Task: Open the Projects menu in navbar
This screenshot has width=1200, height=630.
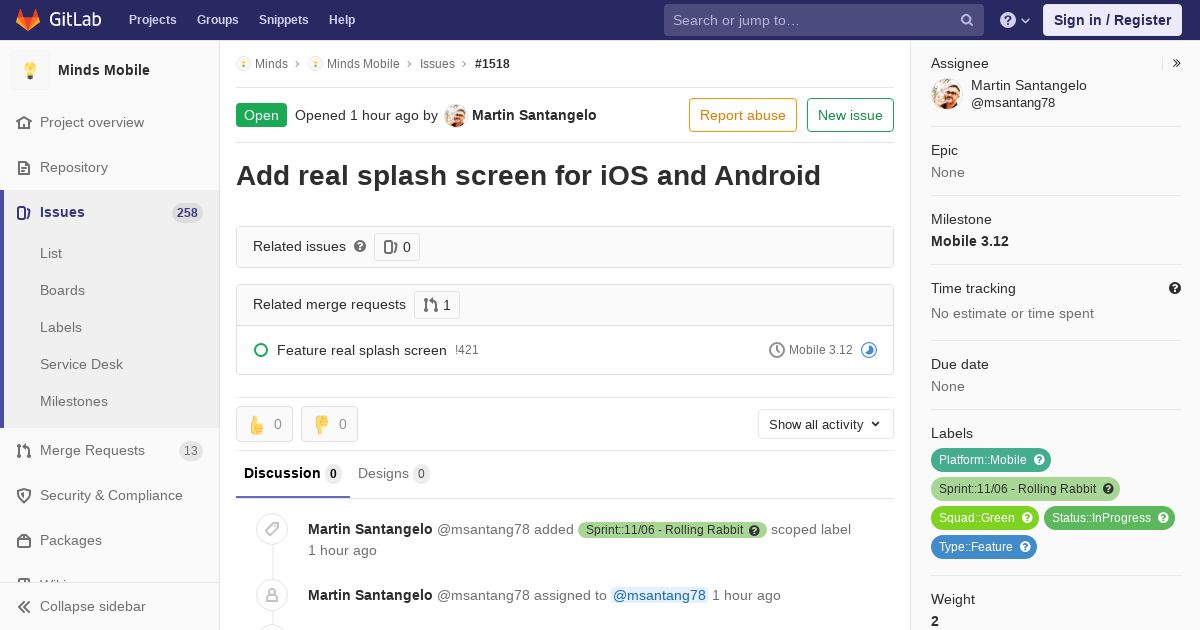Action: 152,20
